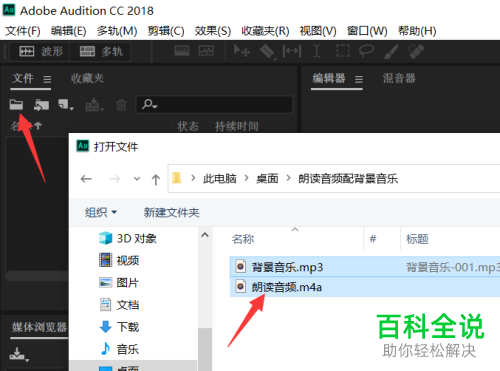Open the 组织 dropdown
The height and width of the screenshot is (371, 500).
(x=101, y=212)
